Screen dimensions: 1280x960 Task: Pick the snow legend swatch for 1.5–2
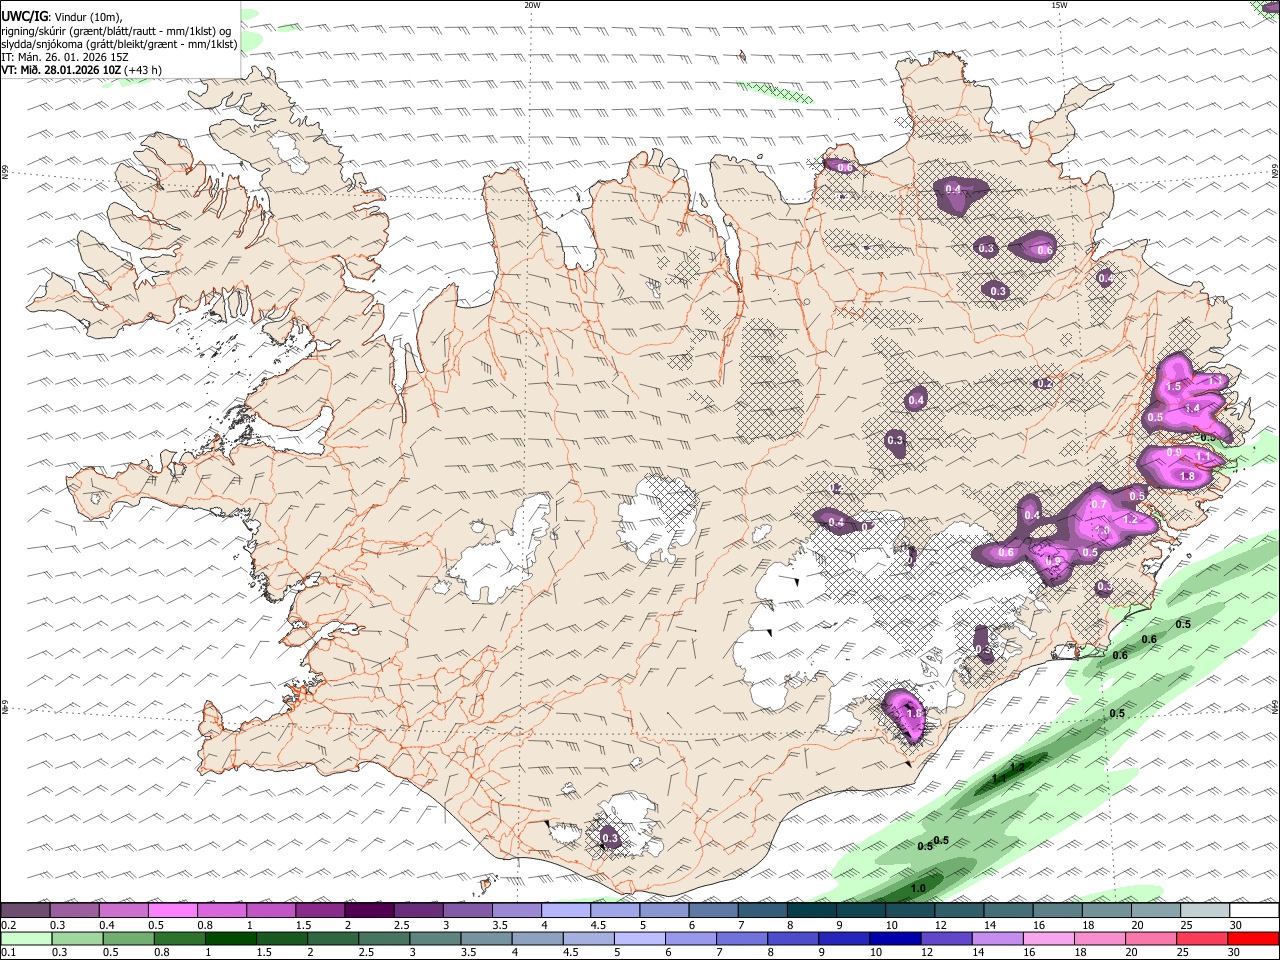click(x=320, y=910)
